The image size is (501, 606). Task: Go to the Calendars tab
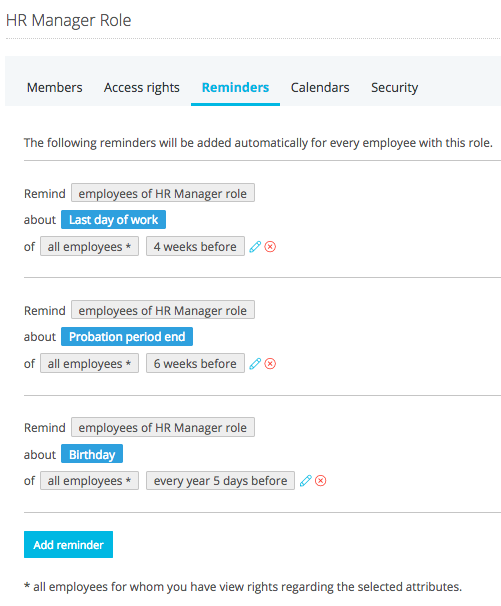[320, 87]
